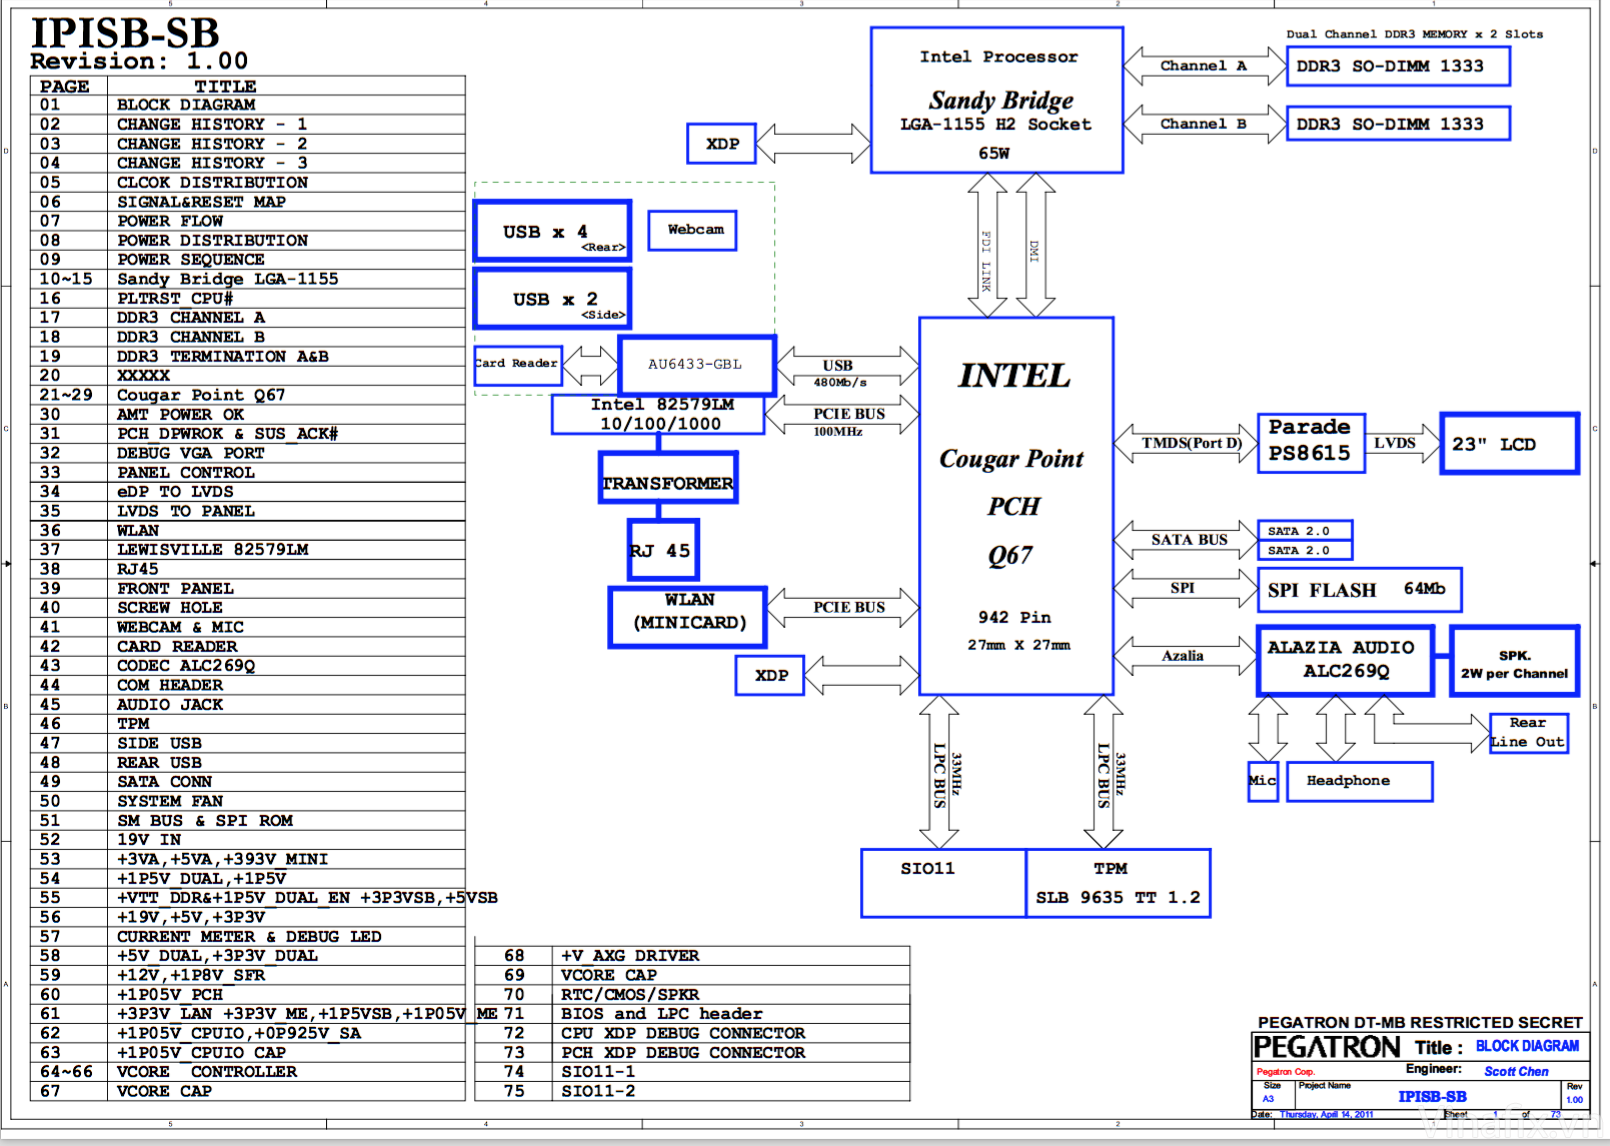Click the CURRENT METER & DEBUG LED row
Screen dimensions: 1610x1146
(247, 937)
